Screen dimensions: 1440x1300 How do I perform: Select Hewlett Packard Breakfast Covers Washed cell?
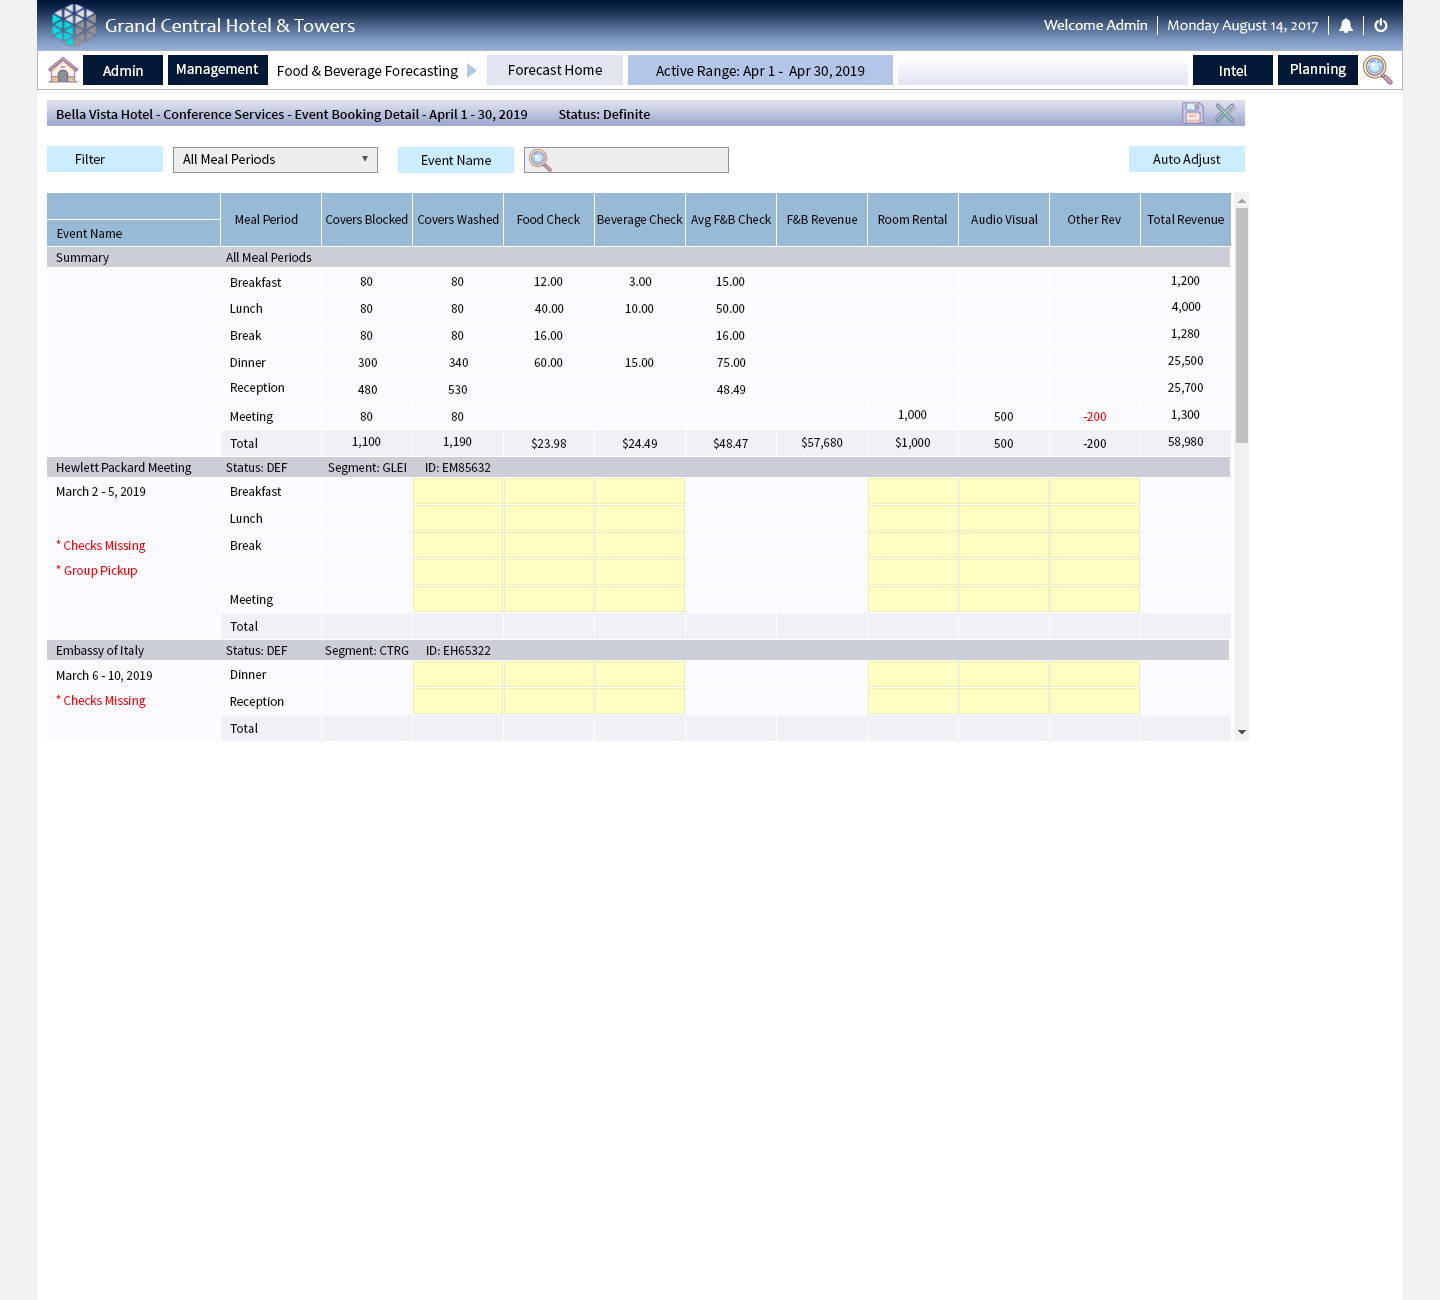pos(458,491)
